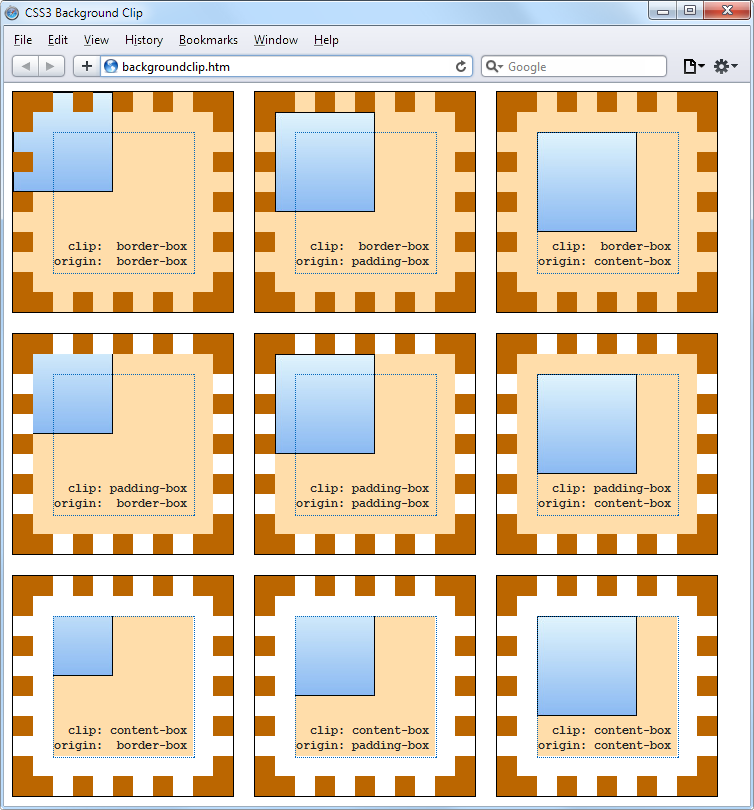
Task: Click the 'clip: border-box origin: content-box' box
Action: pyautogui.click(x=607, y=202)
